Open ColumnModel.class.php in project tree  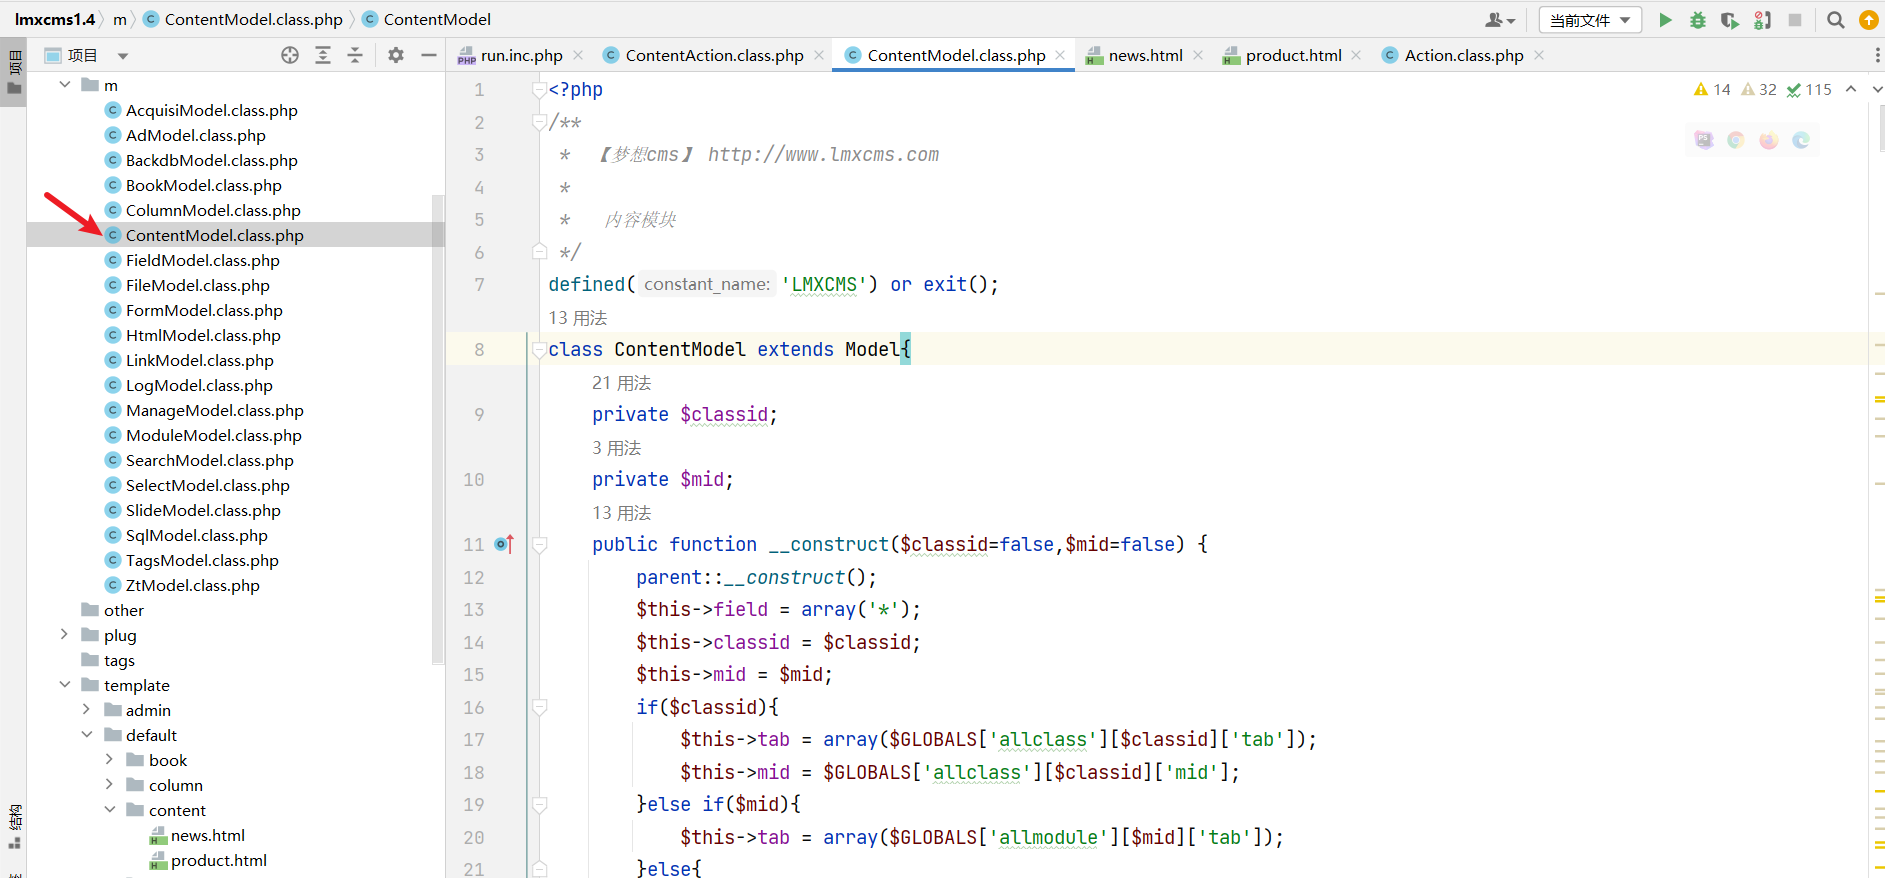tap(213, 210)
